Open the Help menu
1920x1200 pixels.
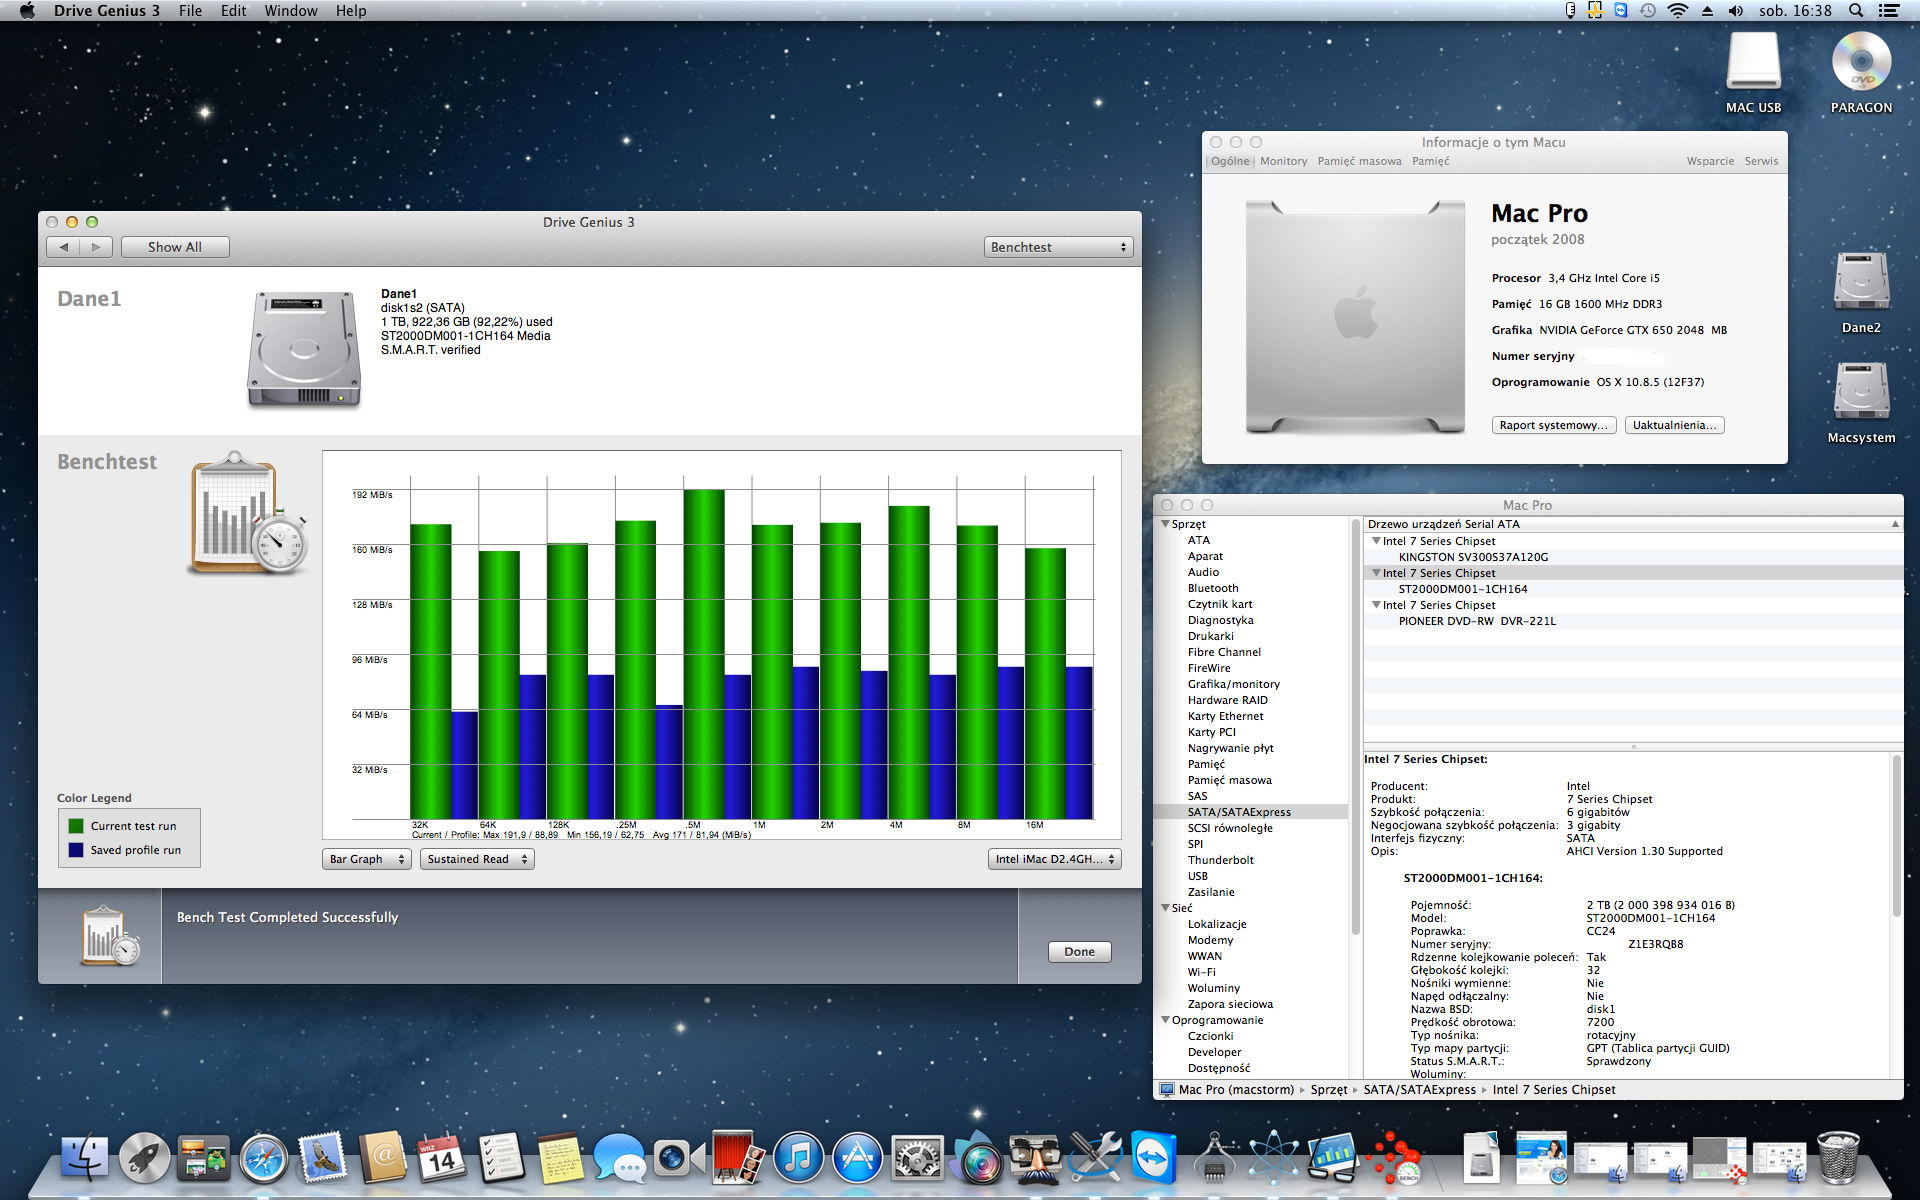(x=351, y=11)
